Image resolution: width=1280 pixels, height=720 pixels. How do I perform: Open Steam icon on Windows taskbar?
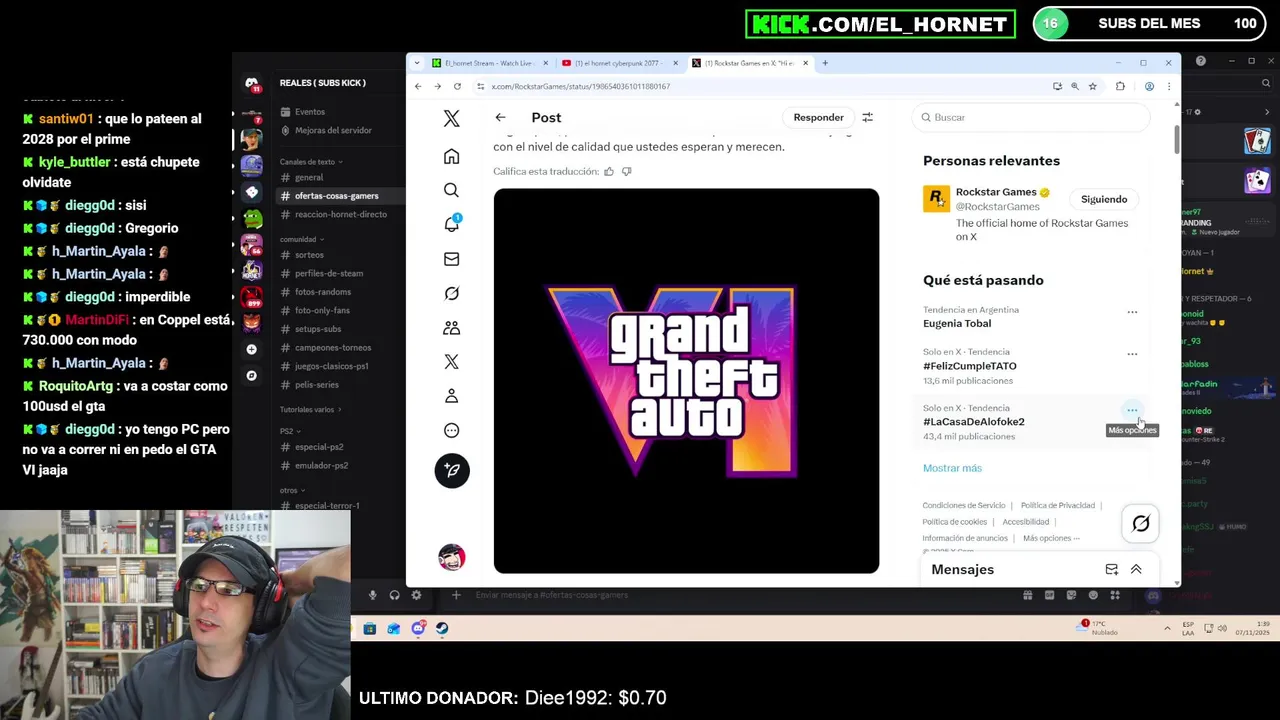pos(442,628)
